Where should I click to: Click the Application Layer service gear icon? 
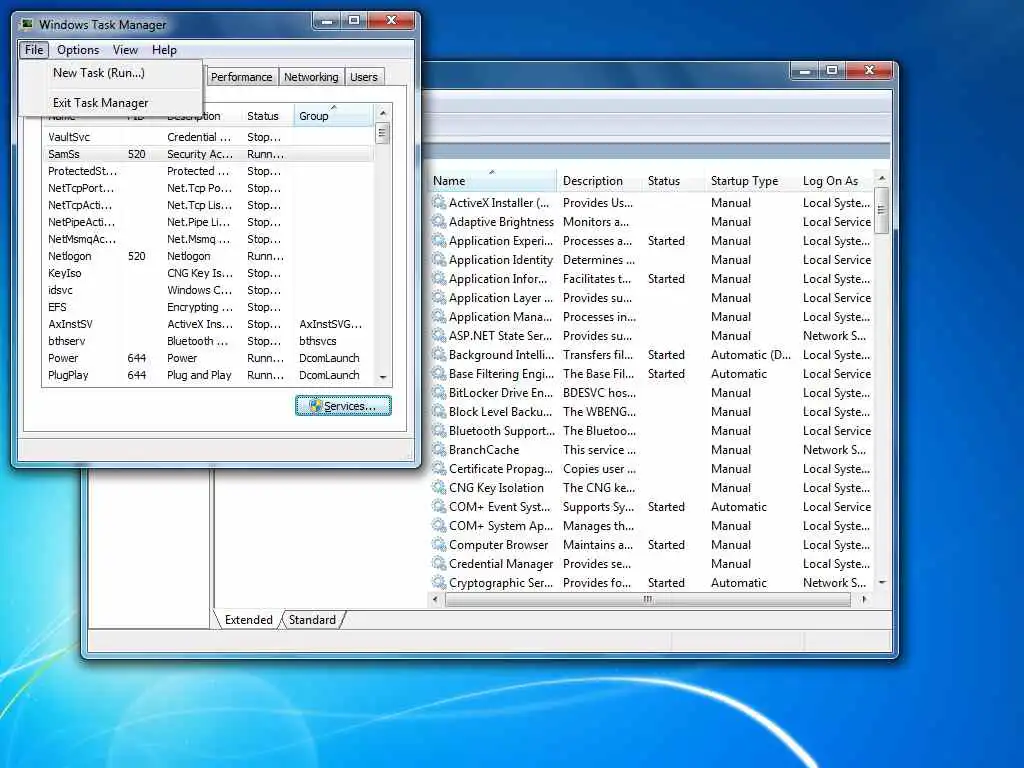tap(439, 297)
